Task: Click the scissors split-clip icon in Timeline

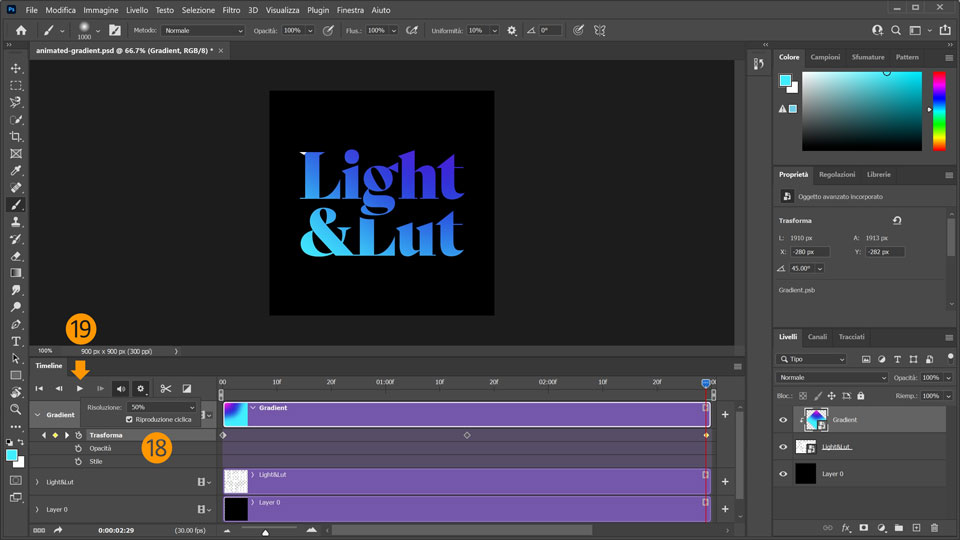Action: click(166, 388)
